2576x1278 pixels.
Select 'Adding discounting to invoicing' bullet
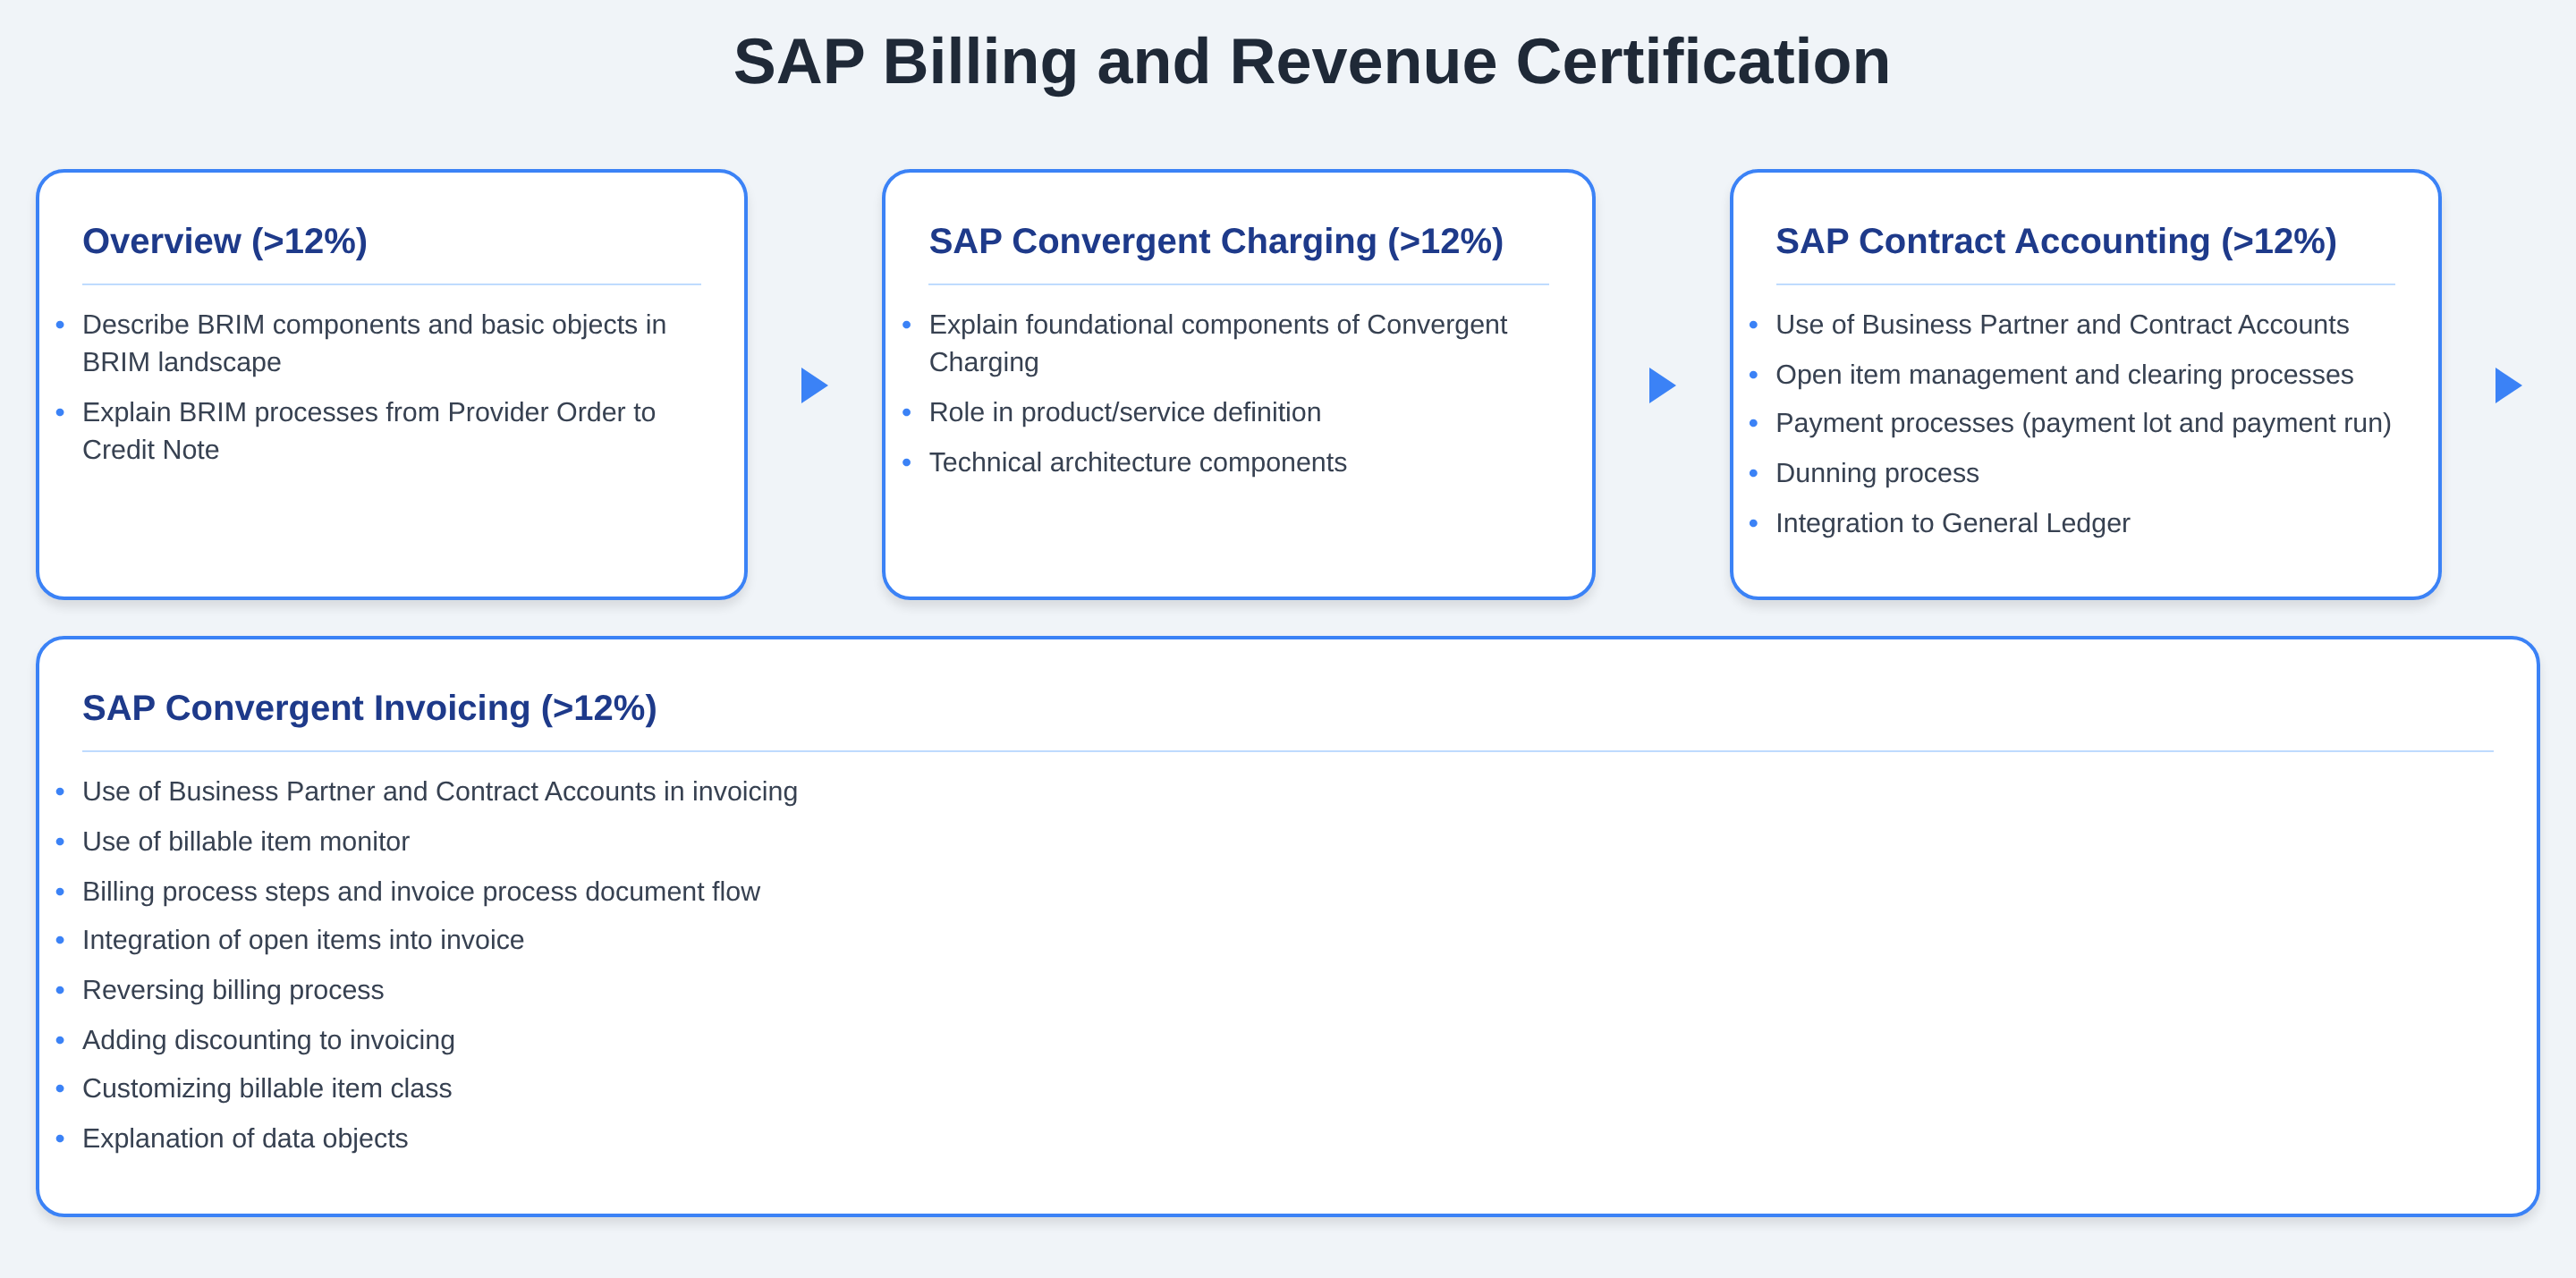tap(268, 1040)
